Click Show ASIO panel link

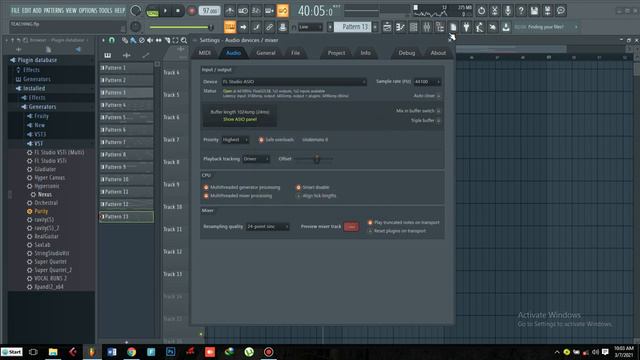tap(240, 119)
